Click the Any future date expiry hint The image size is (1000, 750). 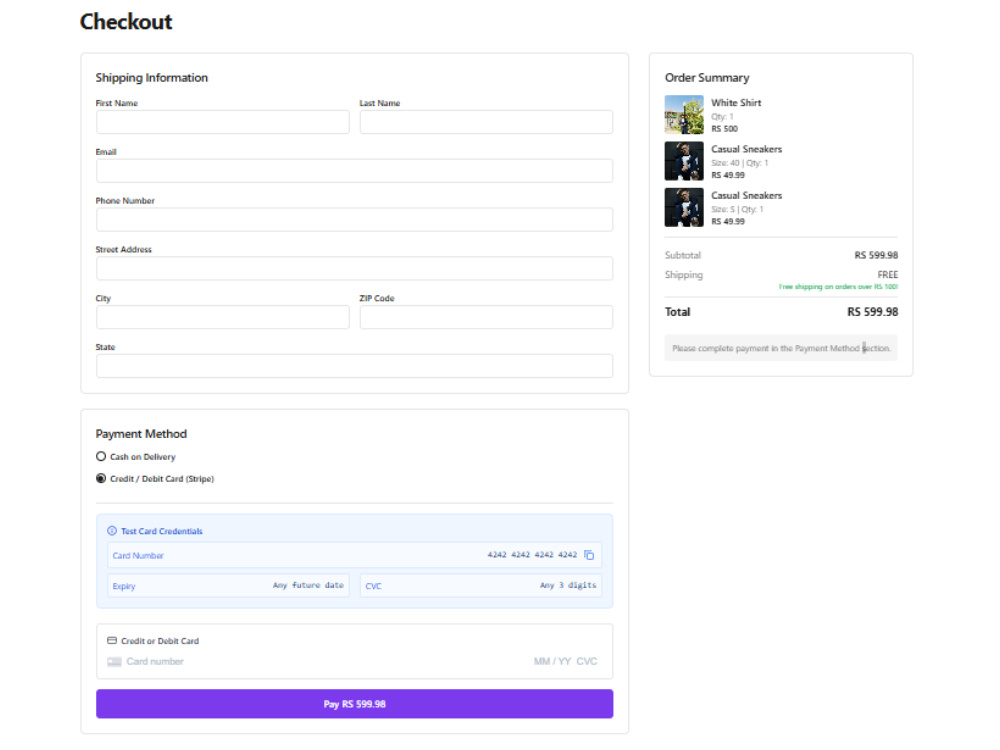[x=308, y=585]
